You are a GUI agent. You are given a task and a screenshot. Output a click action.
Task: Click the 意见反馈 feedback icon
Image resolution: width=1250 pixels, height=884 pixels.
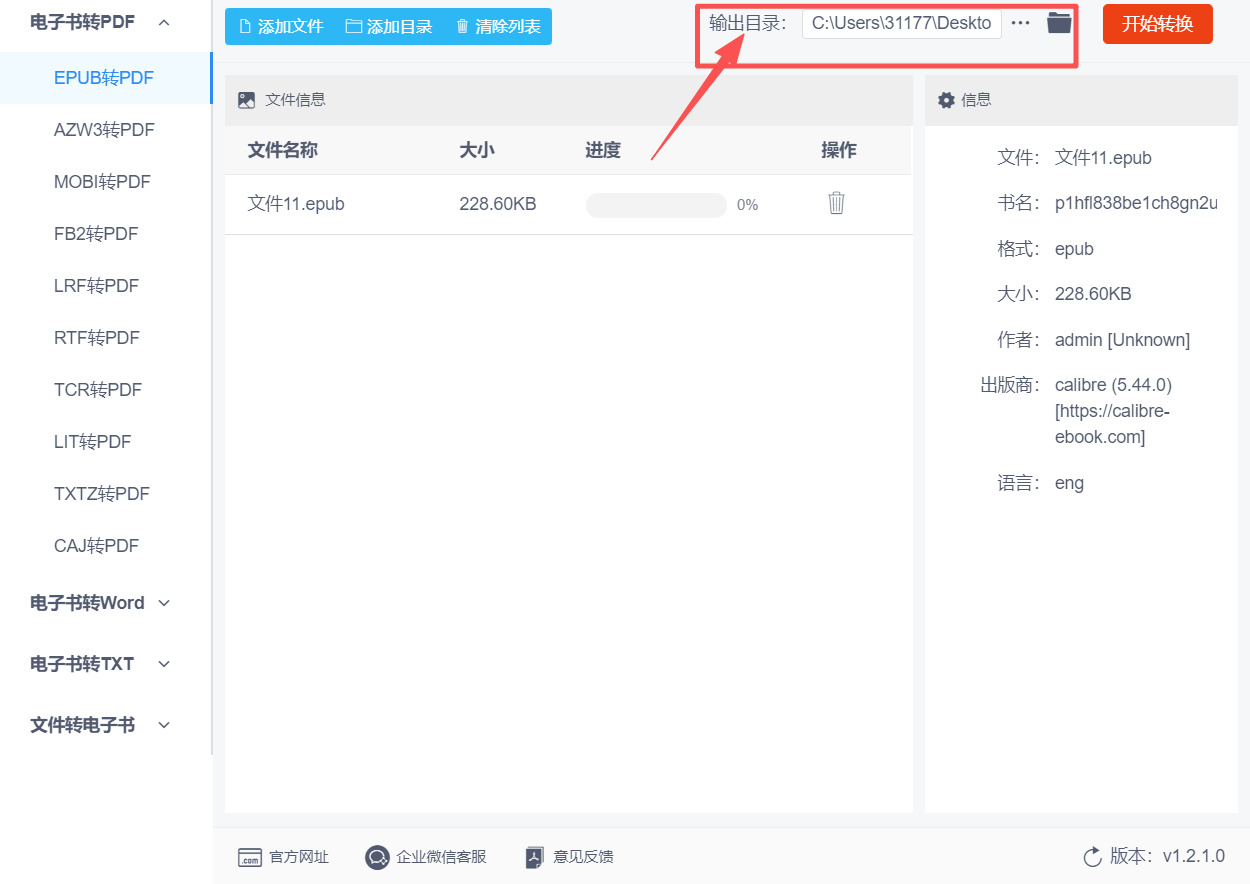(x=533, y=857)
